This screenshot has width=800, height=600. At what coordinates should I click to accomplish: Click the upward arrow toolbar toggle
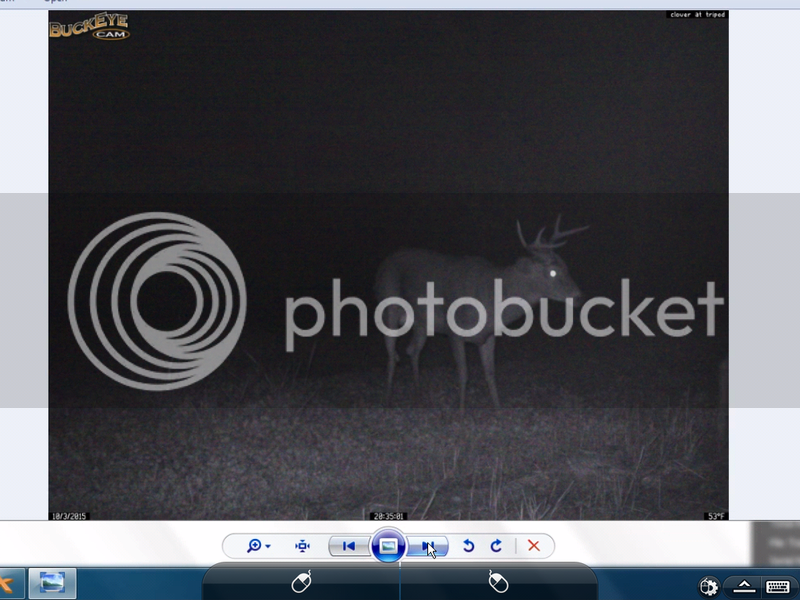coord(744,586)
